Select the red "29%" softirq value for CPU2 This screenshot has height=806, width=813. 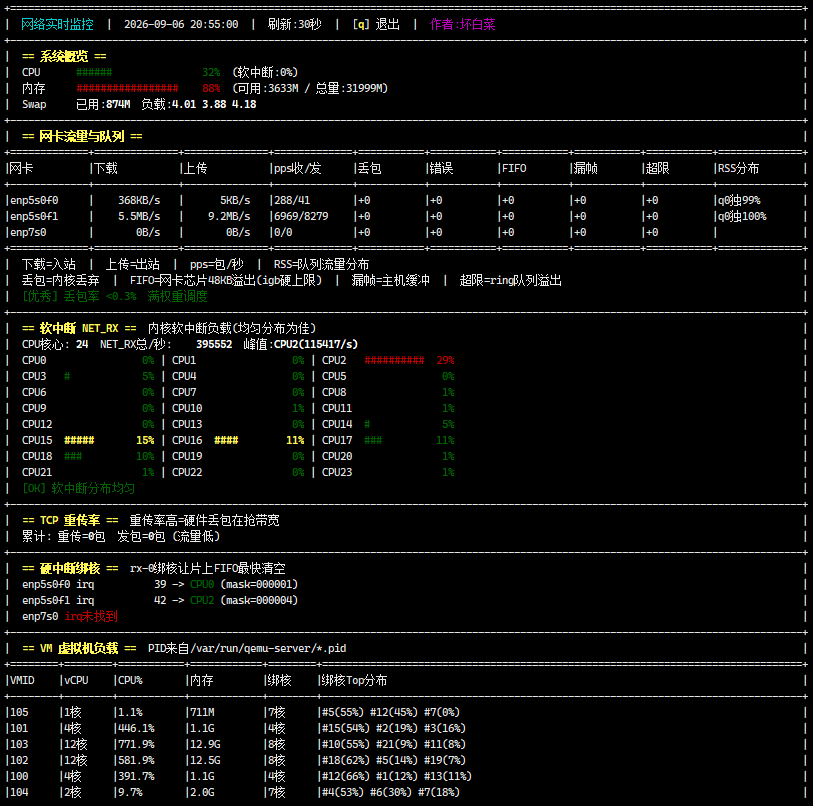click(445, 360)
